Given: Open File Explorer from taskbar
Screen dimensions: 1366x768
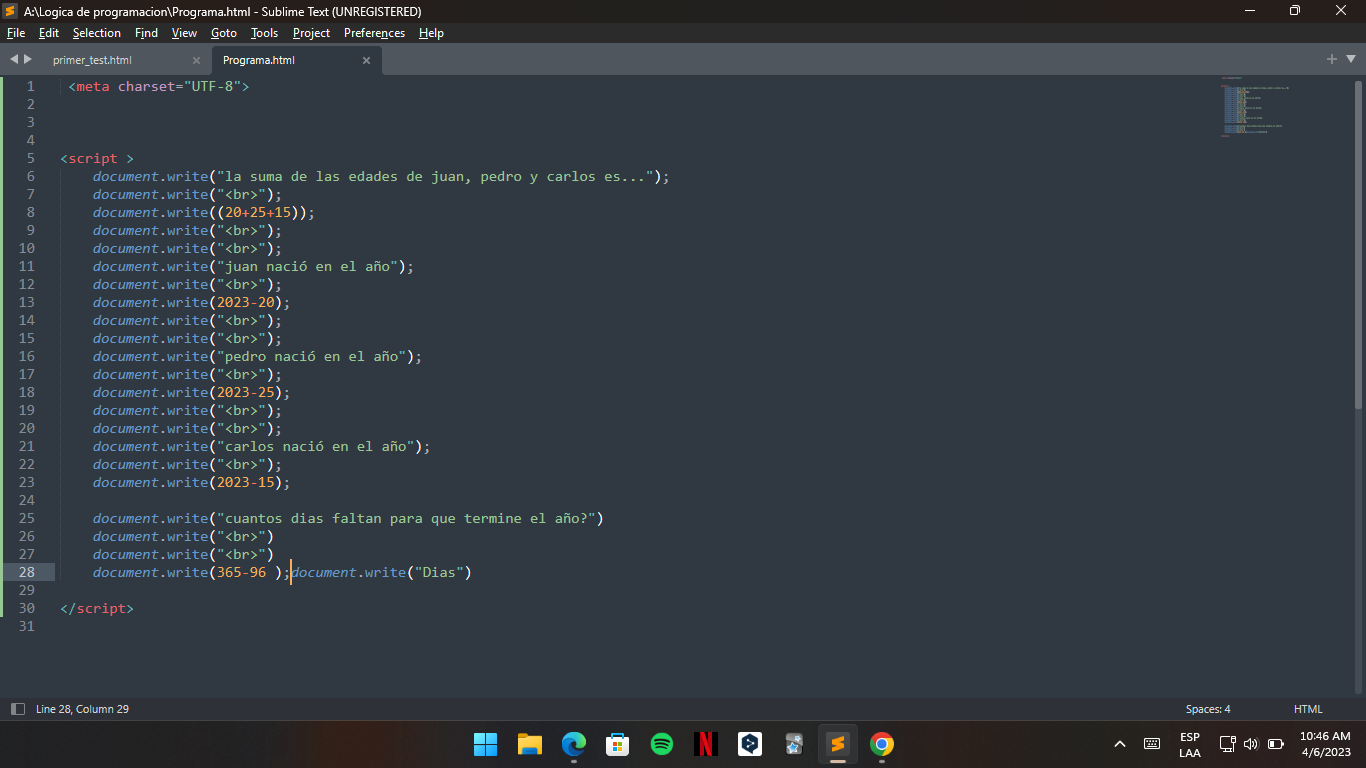Looking at the screenshot, I should [530, 744].
